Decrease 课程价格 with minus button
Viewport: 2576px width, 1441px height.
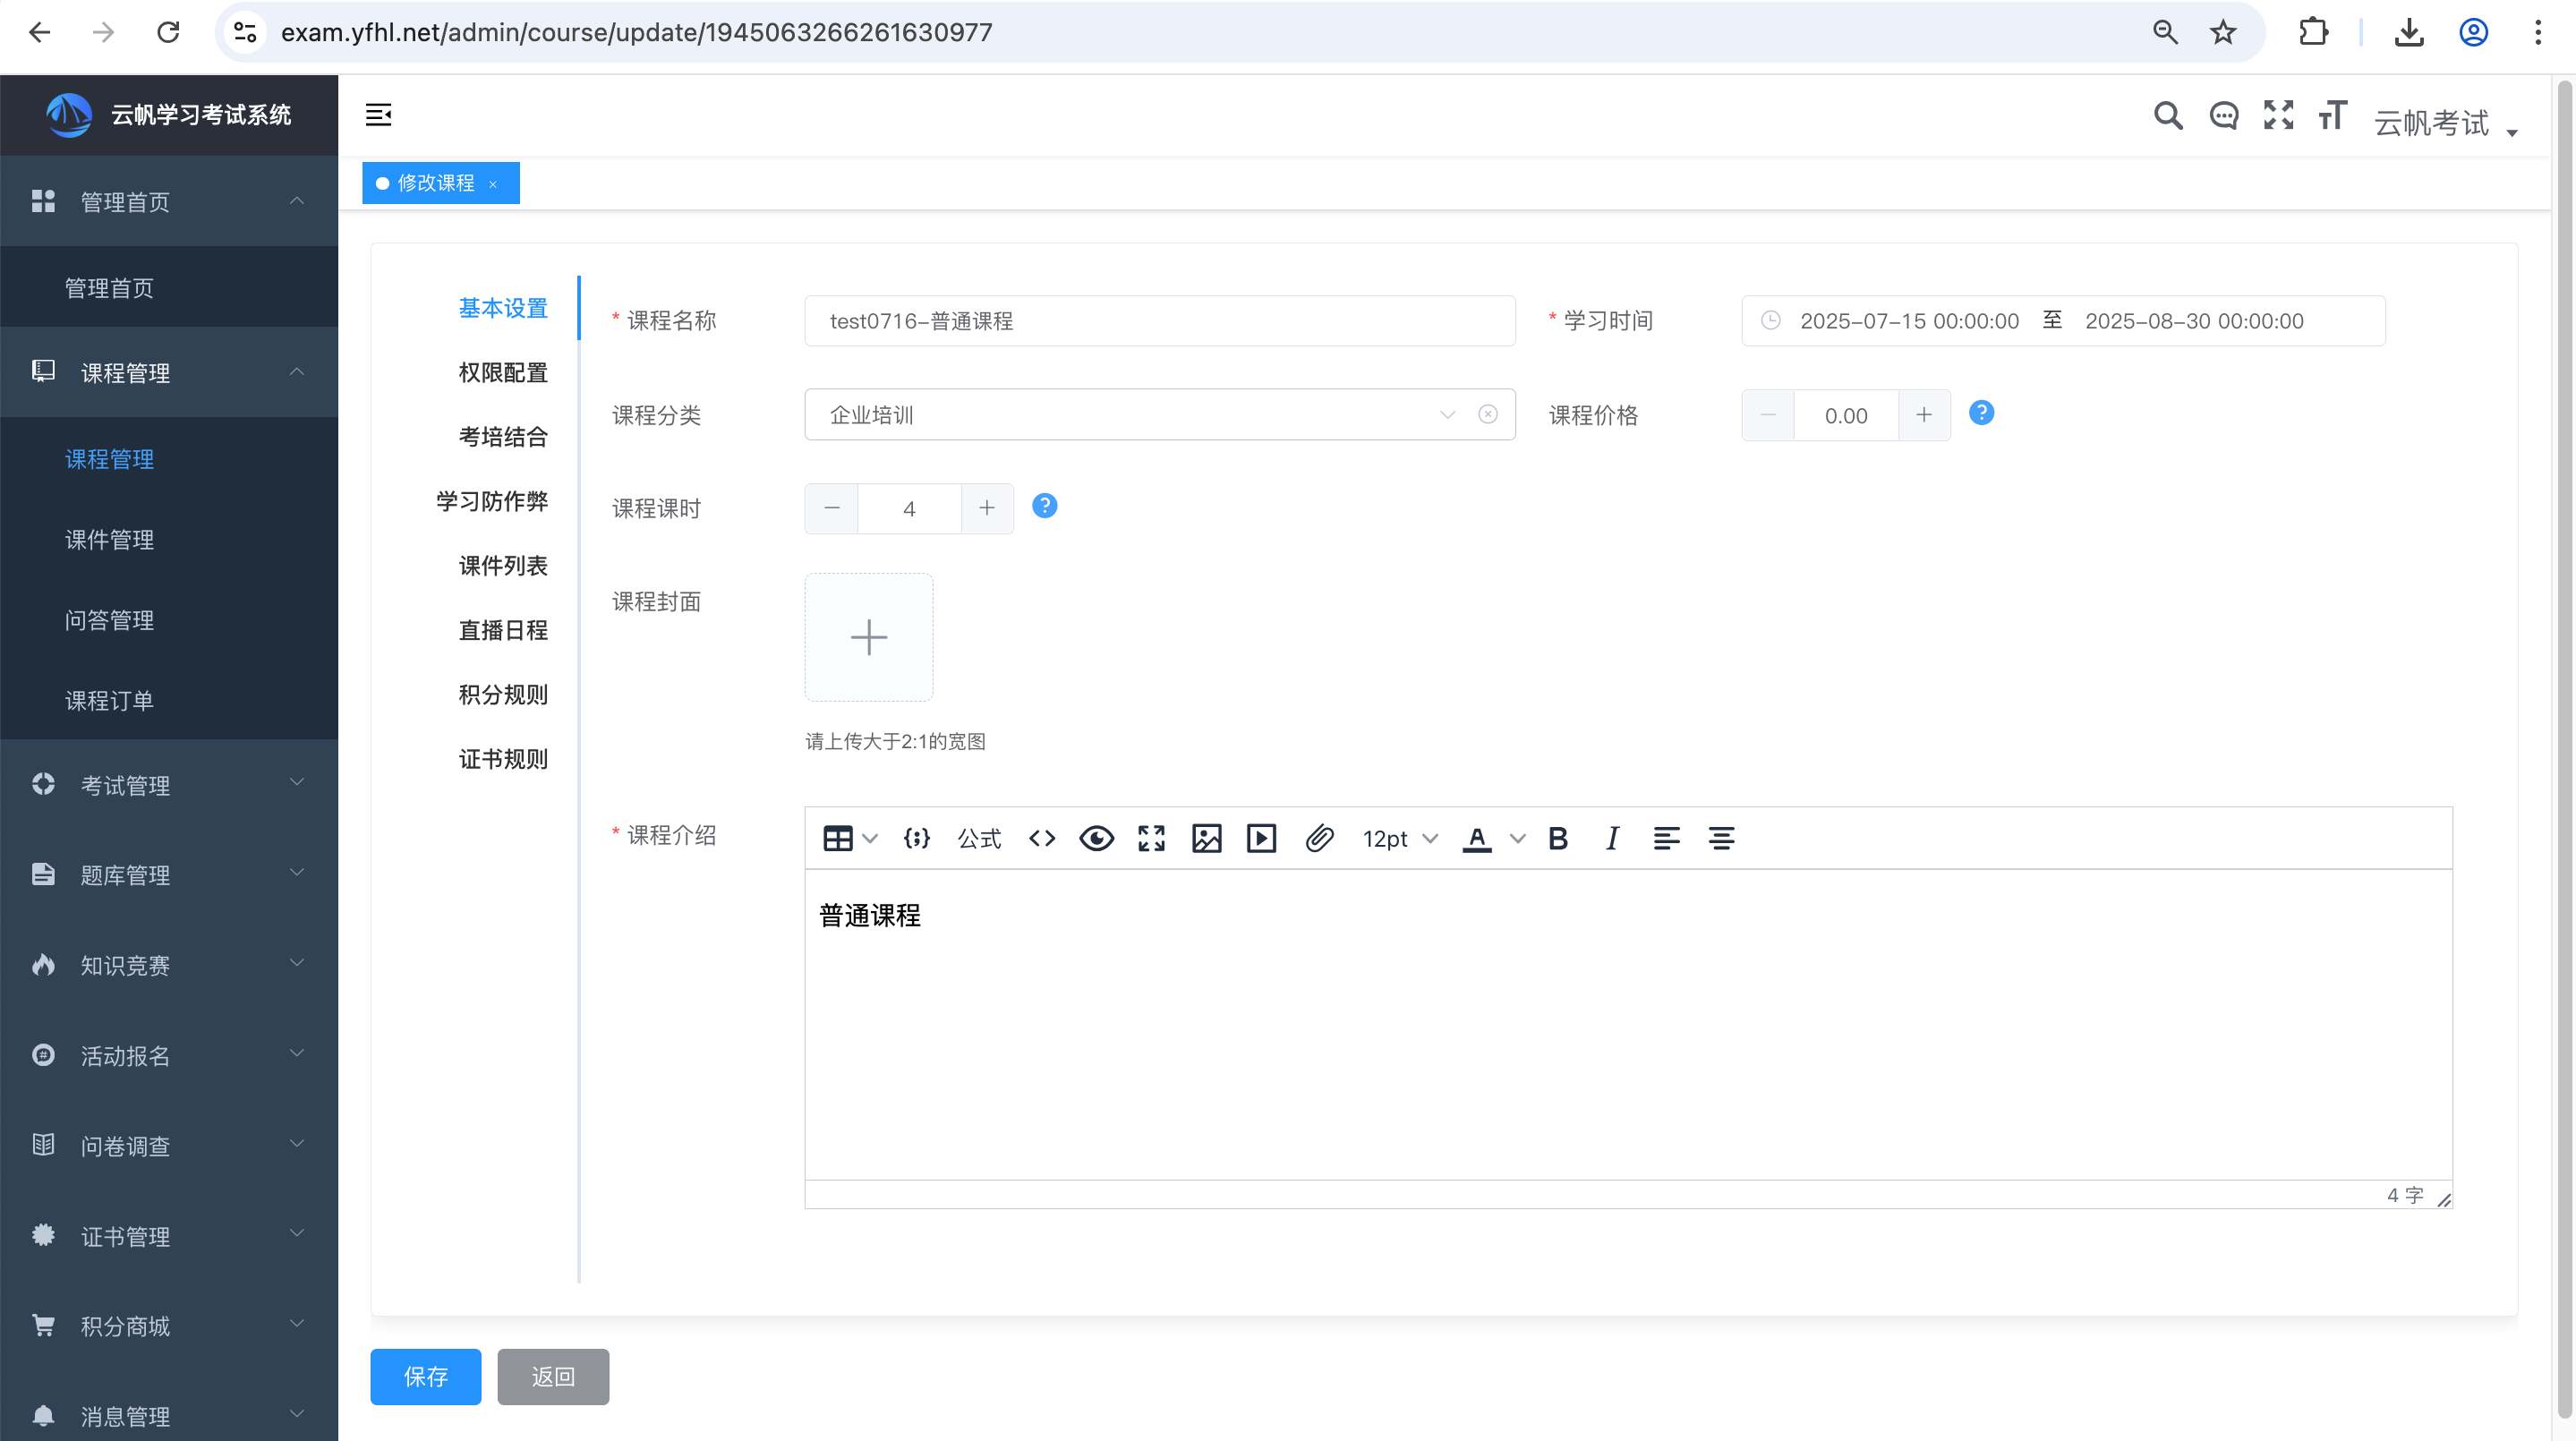coord(1768,415)
